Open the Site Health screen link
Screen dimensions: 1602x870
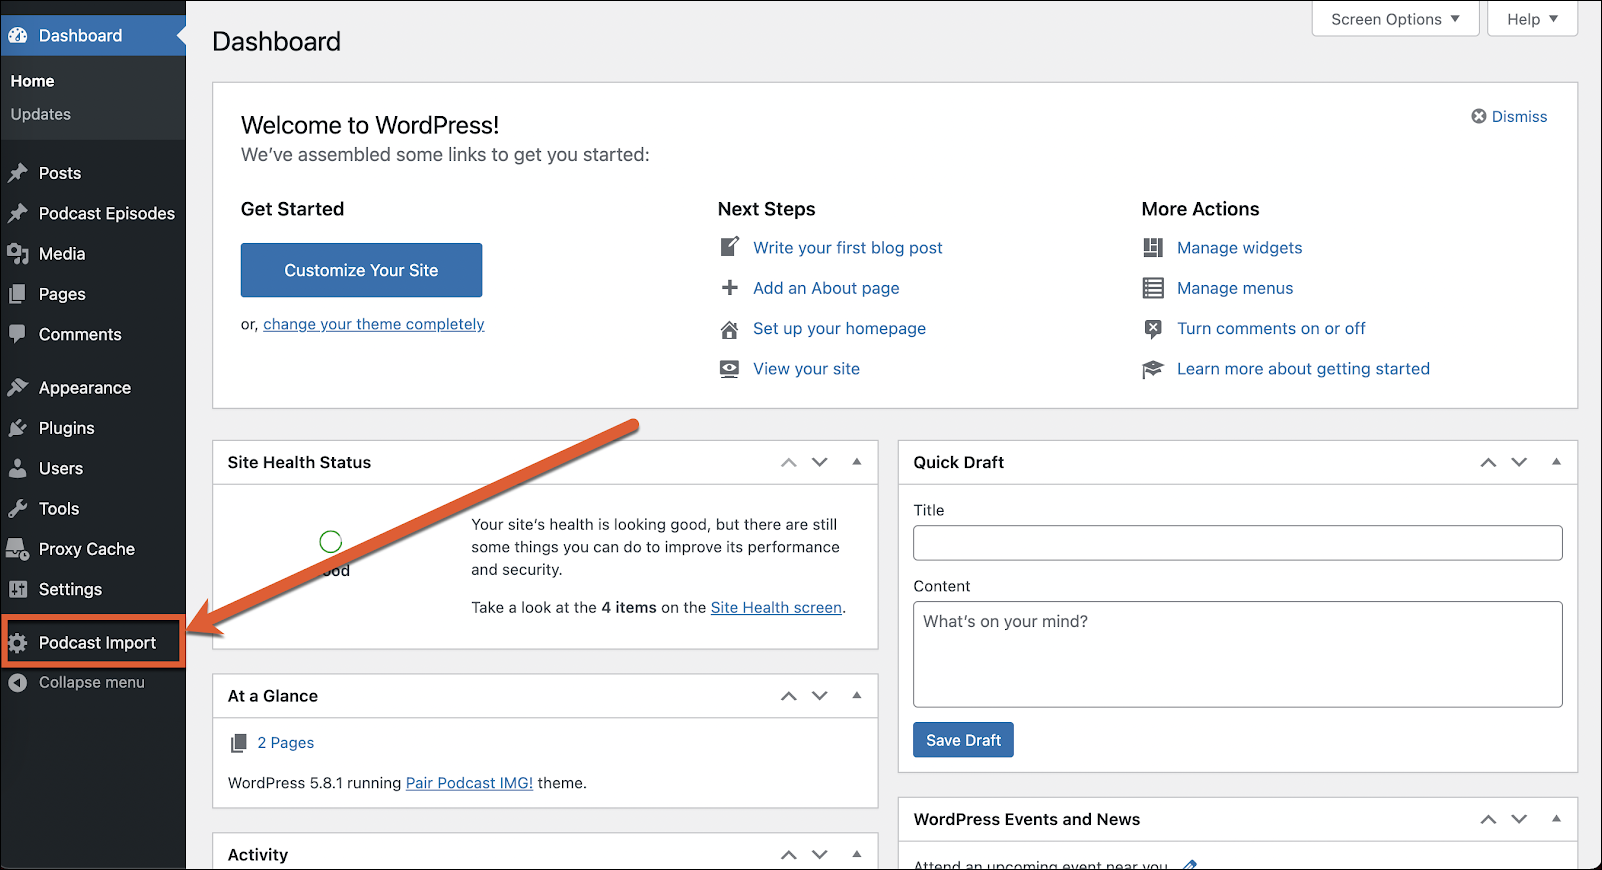tap(776, 607)
